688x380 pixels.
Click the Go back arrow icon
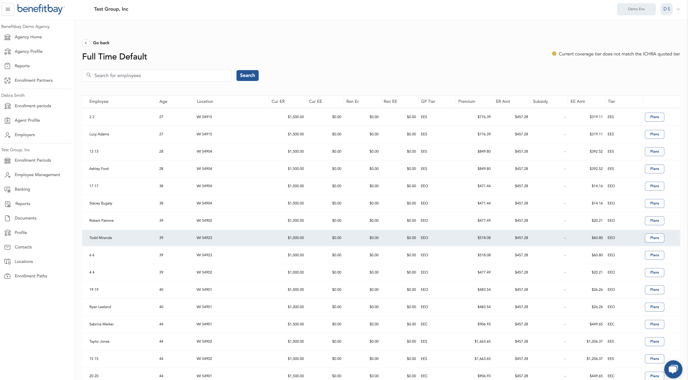tap(86, 43)
